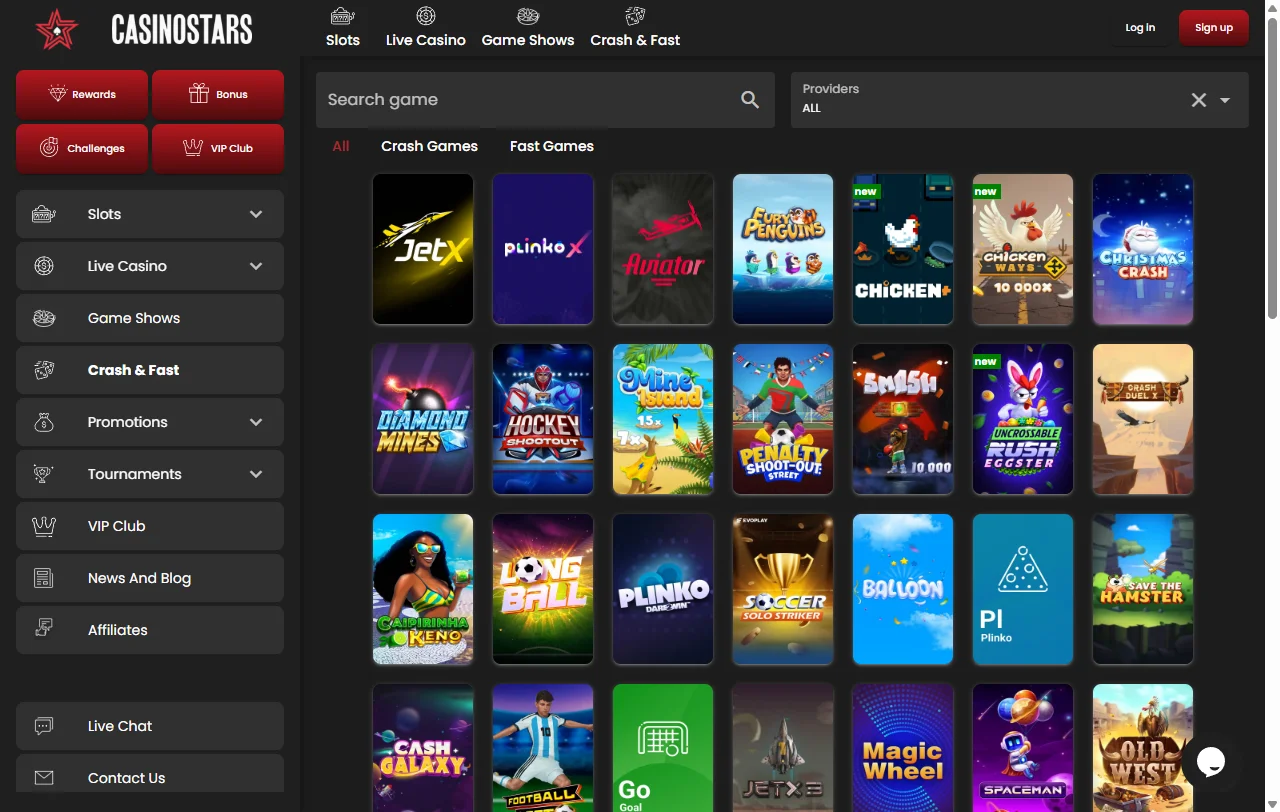Open the Balloon game tile
The width and height of the screenshot is (1280, 812).
pyautogui.click(x=903, y=589)
